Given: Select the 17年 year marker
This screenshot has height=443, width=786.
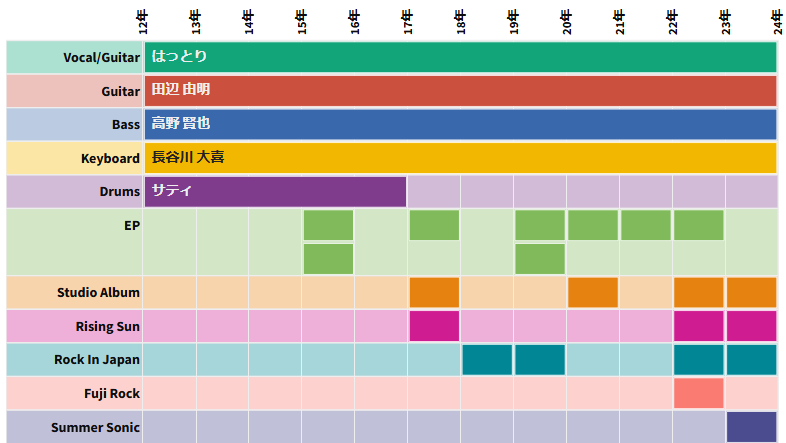Looking at the screenshot, I should coord(407,20).
